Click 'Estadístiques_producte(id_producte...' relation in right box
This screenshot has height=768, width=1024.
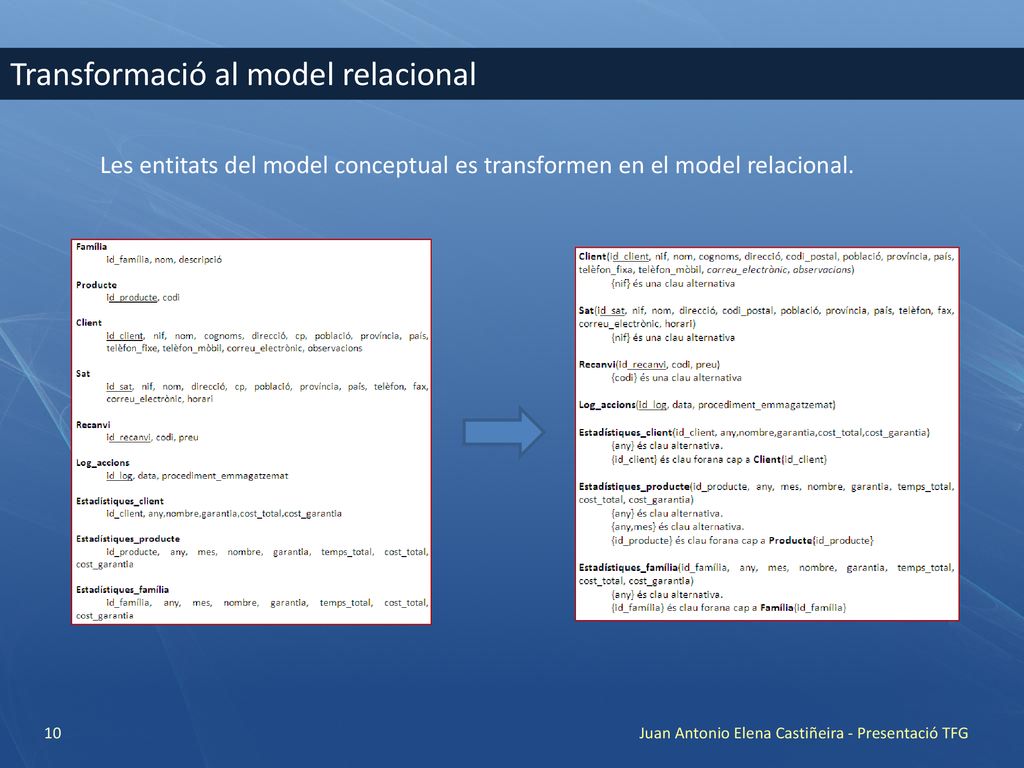[766, 493]
